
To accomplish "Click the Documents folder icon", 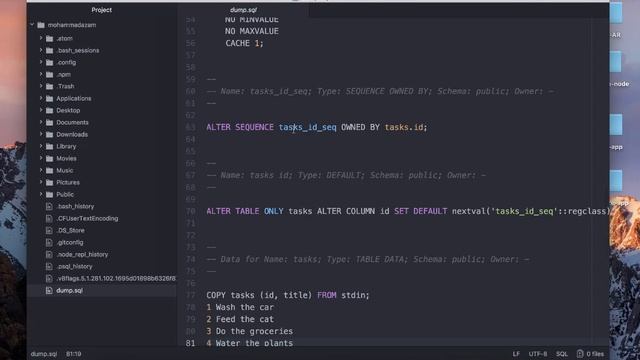I will click(x=49, y=122).
